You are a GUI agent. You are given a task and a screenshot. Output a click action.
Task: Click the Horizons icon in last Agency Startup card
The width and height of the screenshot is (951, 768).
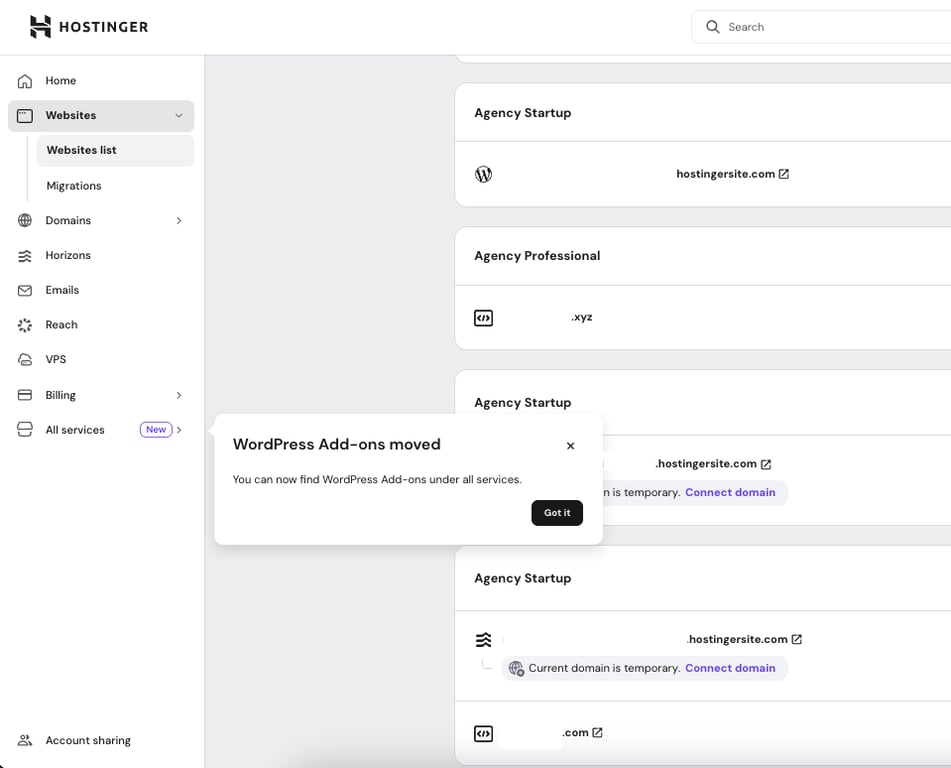coord(483,639)
